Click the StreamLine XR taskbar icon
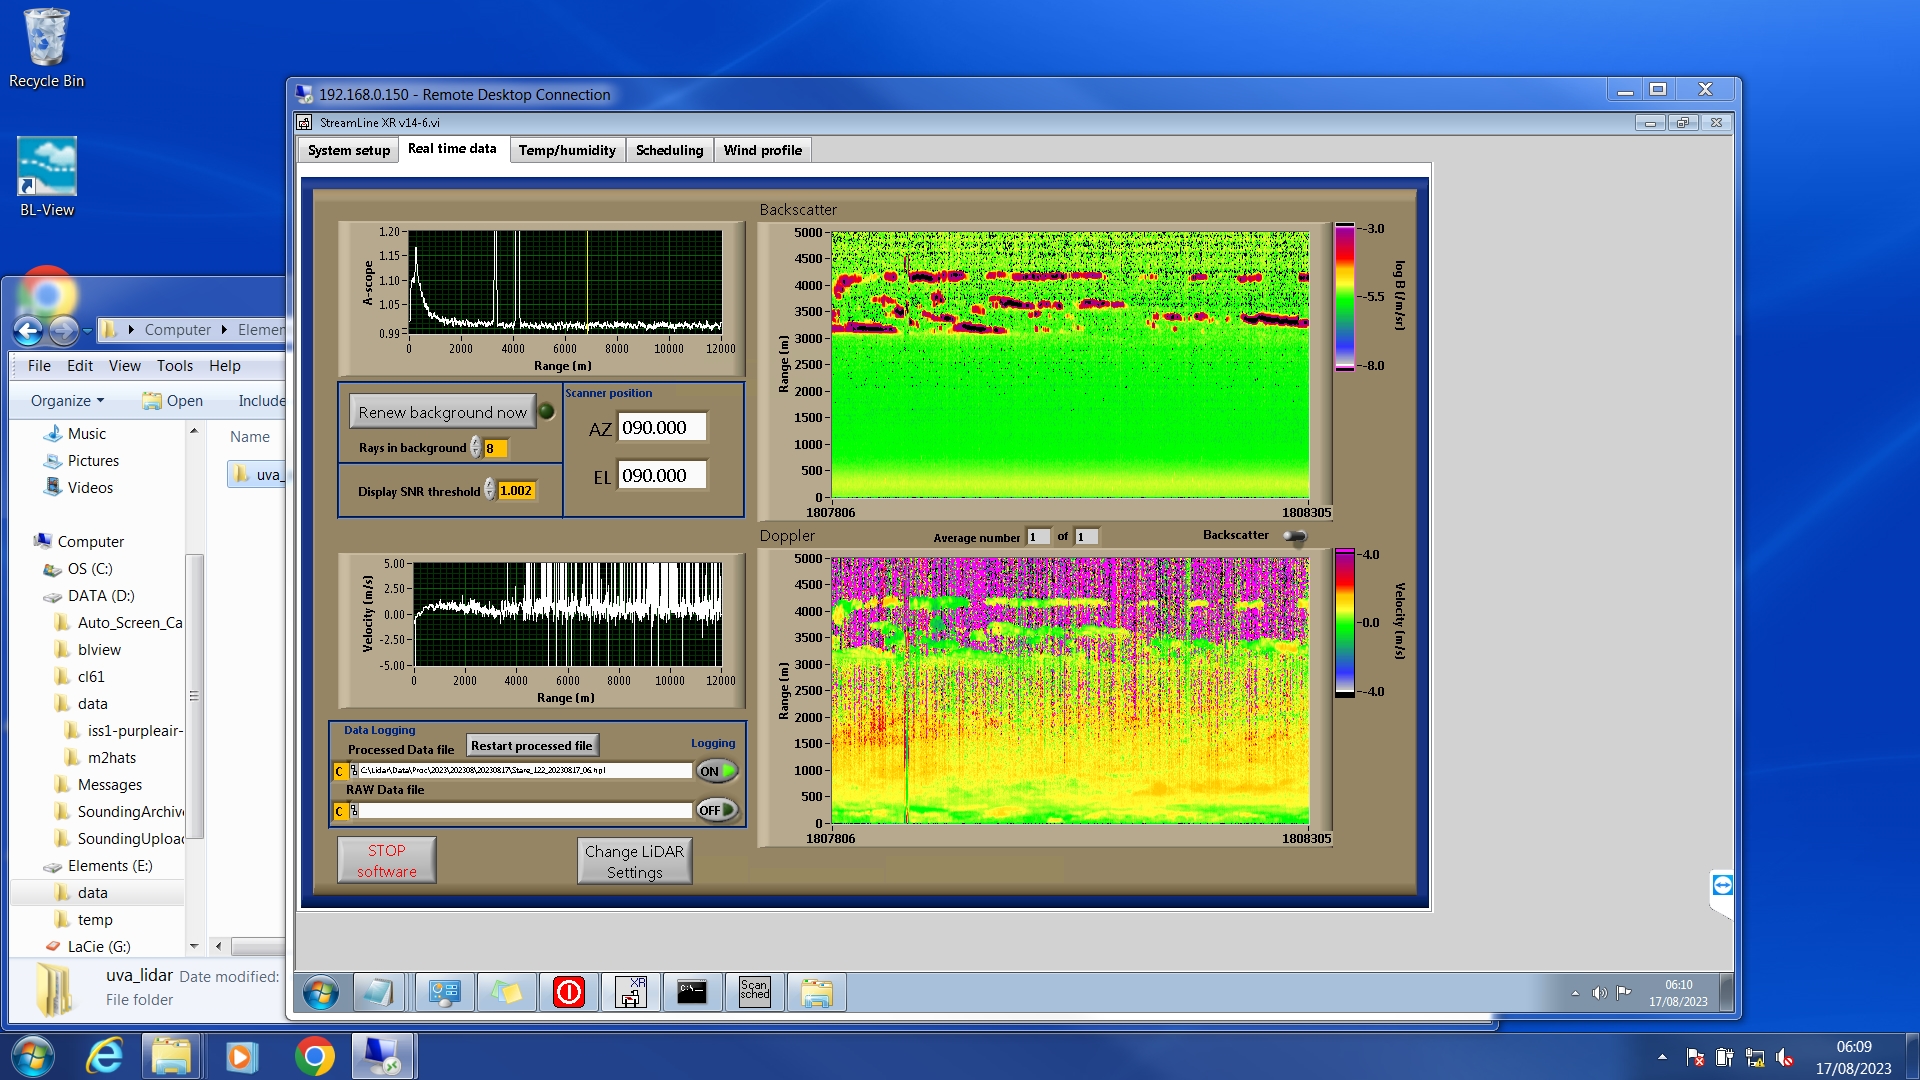The width and height of the screenshot is (1920, 1080). 630,992
